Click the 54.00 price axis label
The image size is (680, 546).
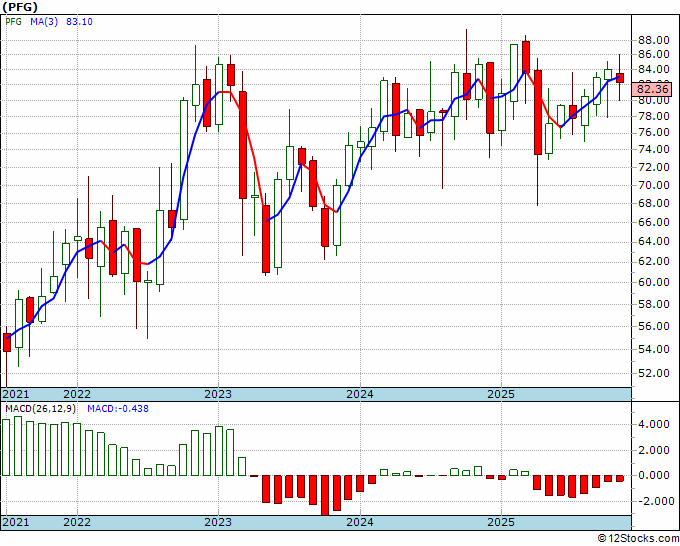[654, 349]
